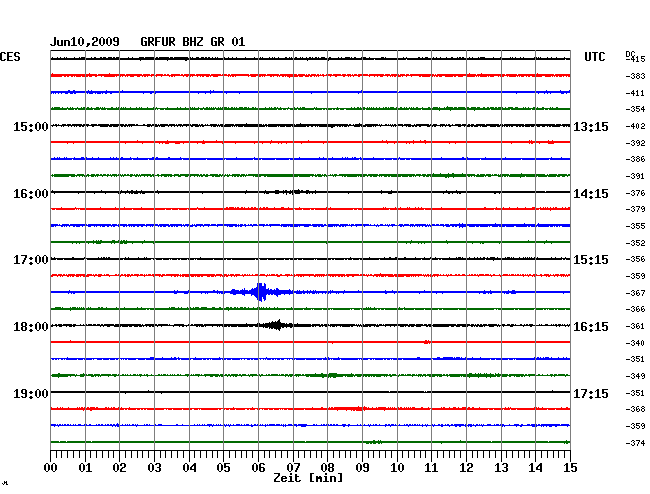650x494 pixels.
Task: Click the UTC column header
Action: click(594, 57)
